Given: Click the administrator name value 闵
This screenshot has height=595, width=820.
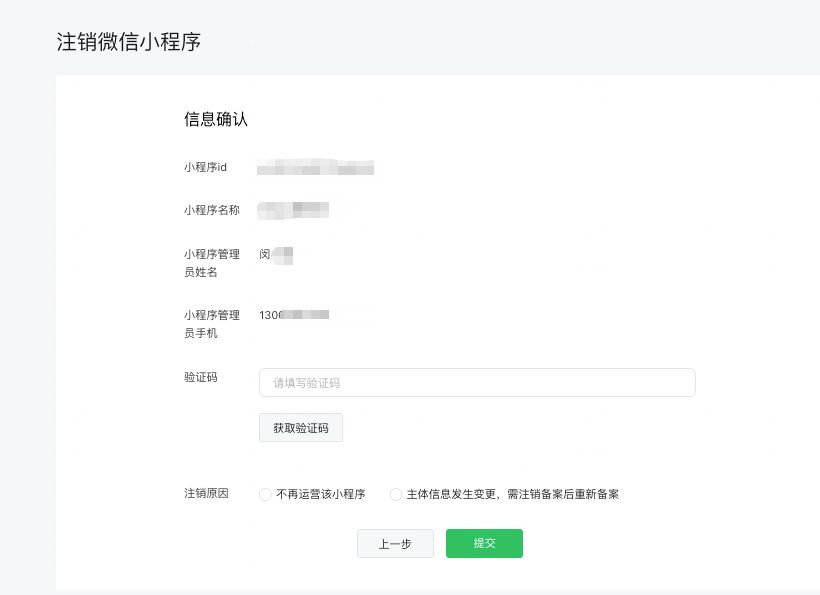Looking at the screenshot, I should [x=276, y=255].
